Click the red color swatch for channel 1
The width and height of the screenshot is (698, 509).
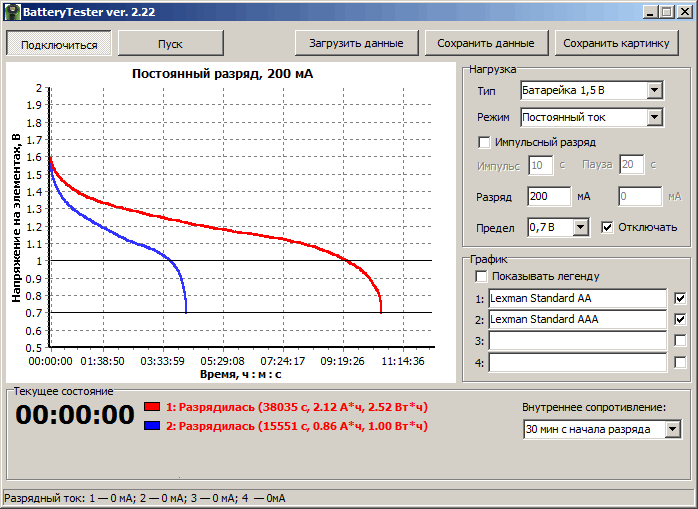click(152, 407)
